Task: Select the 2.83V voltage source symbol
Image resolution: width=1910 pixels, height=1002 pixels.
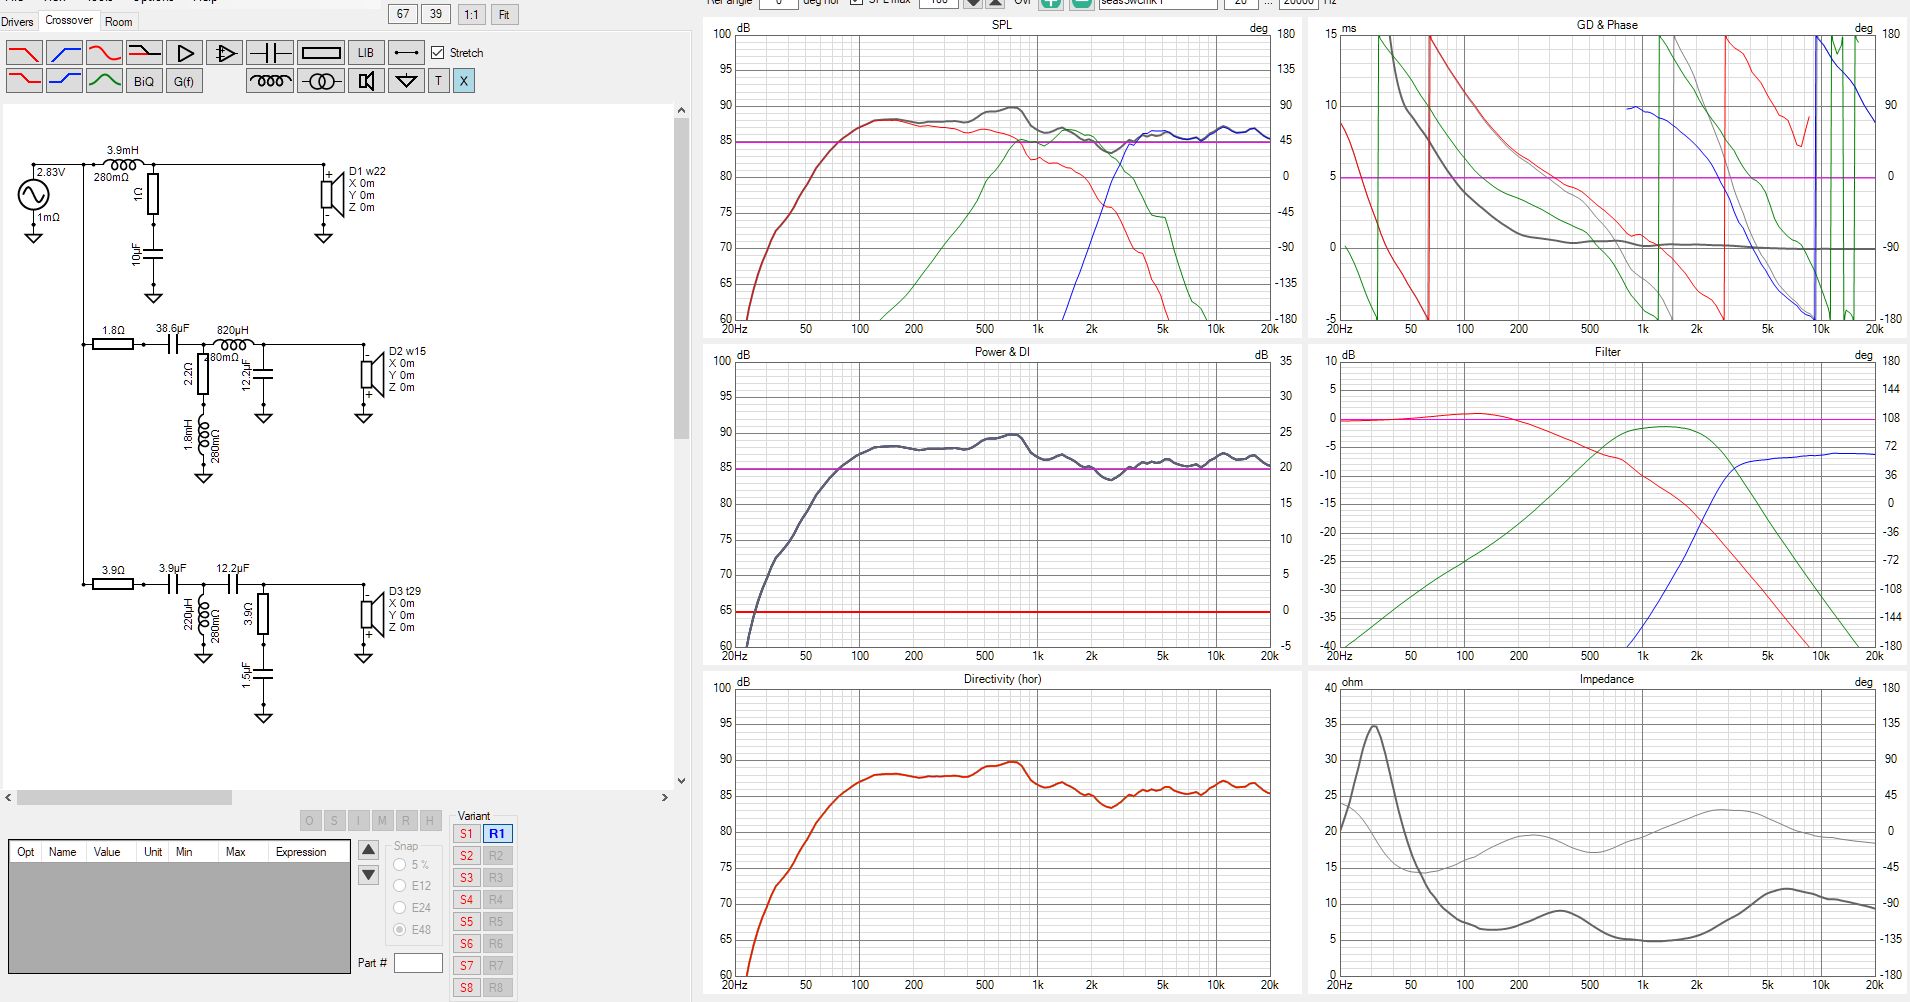Action: [33, 194]
